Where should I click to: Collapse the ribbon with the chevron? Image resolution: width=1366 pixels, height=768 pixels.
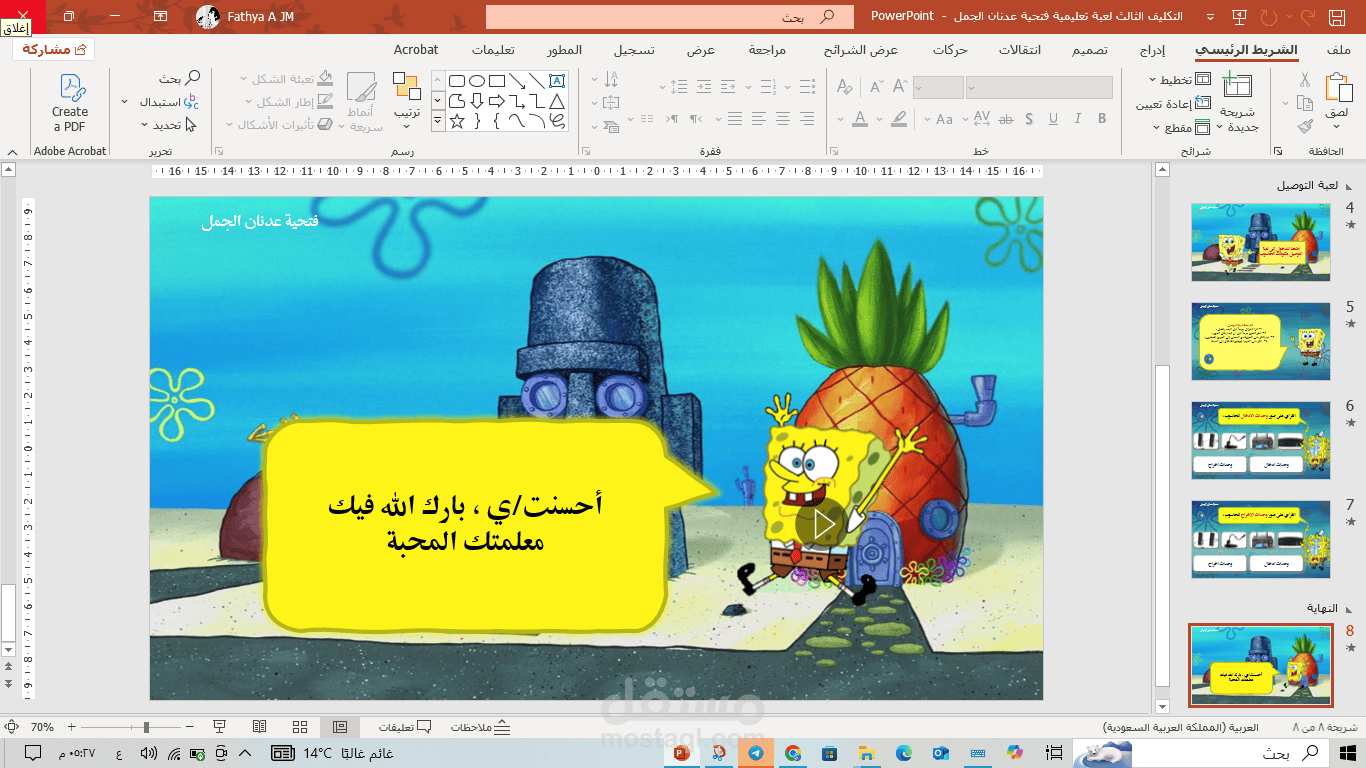(11, 152)
